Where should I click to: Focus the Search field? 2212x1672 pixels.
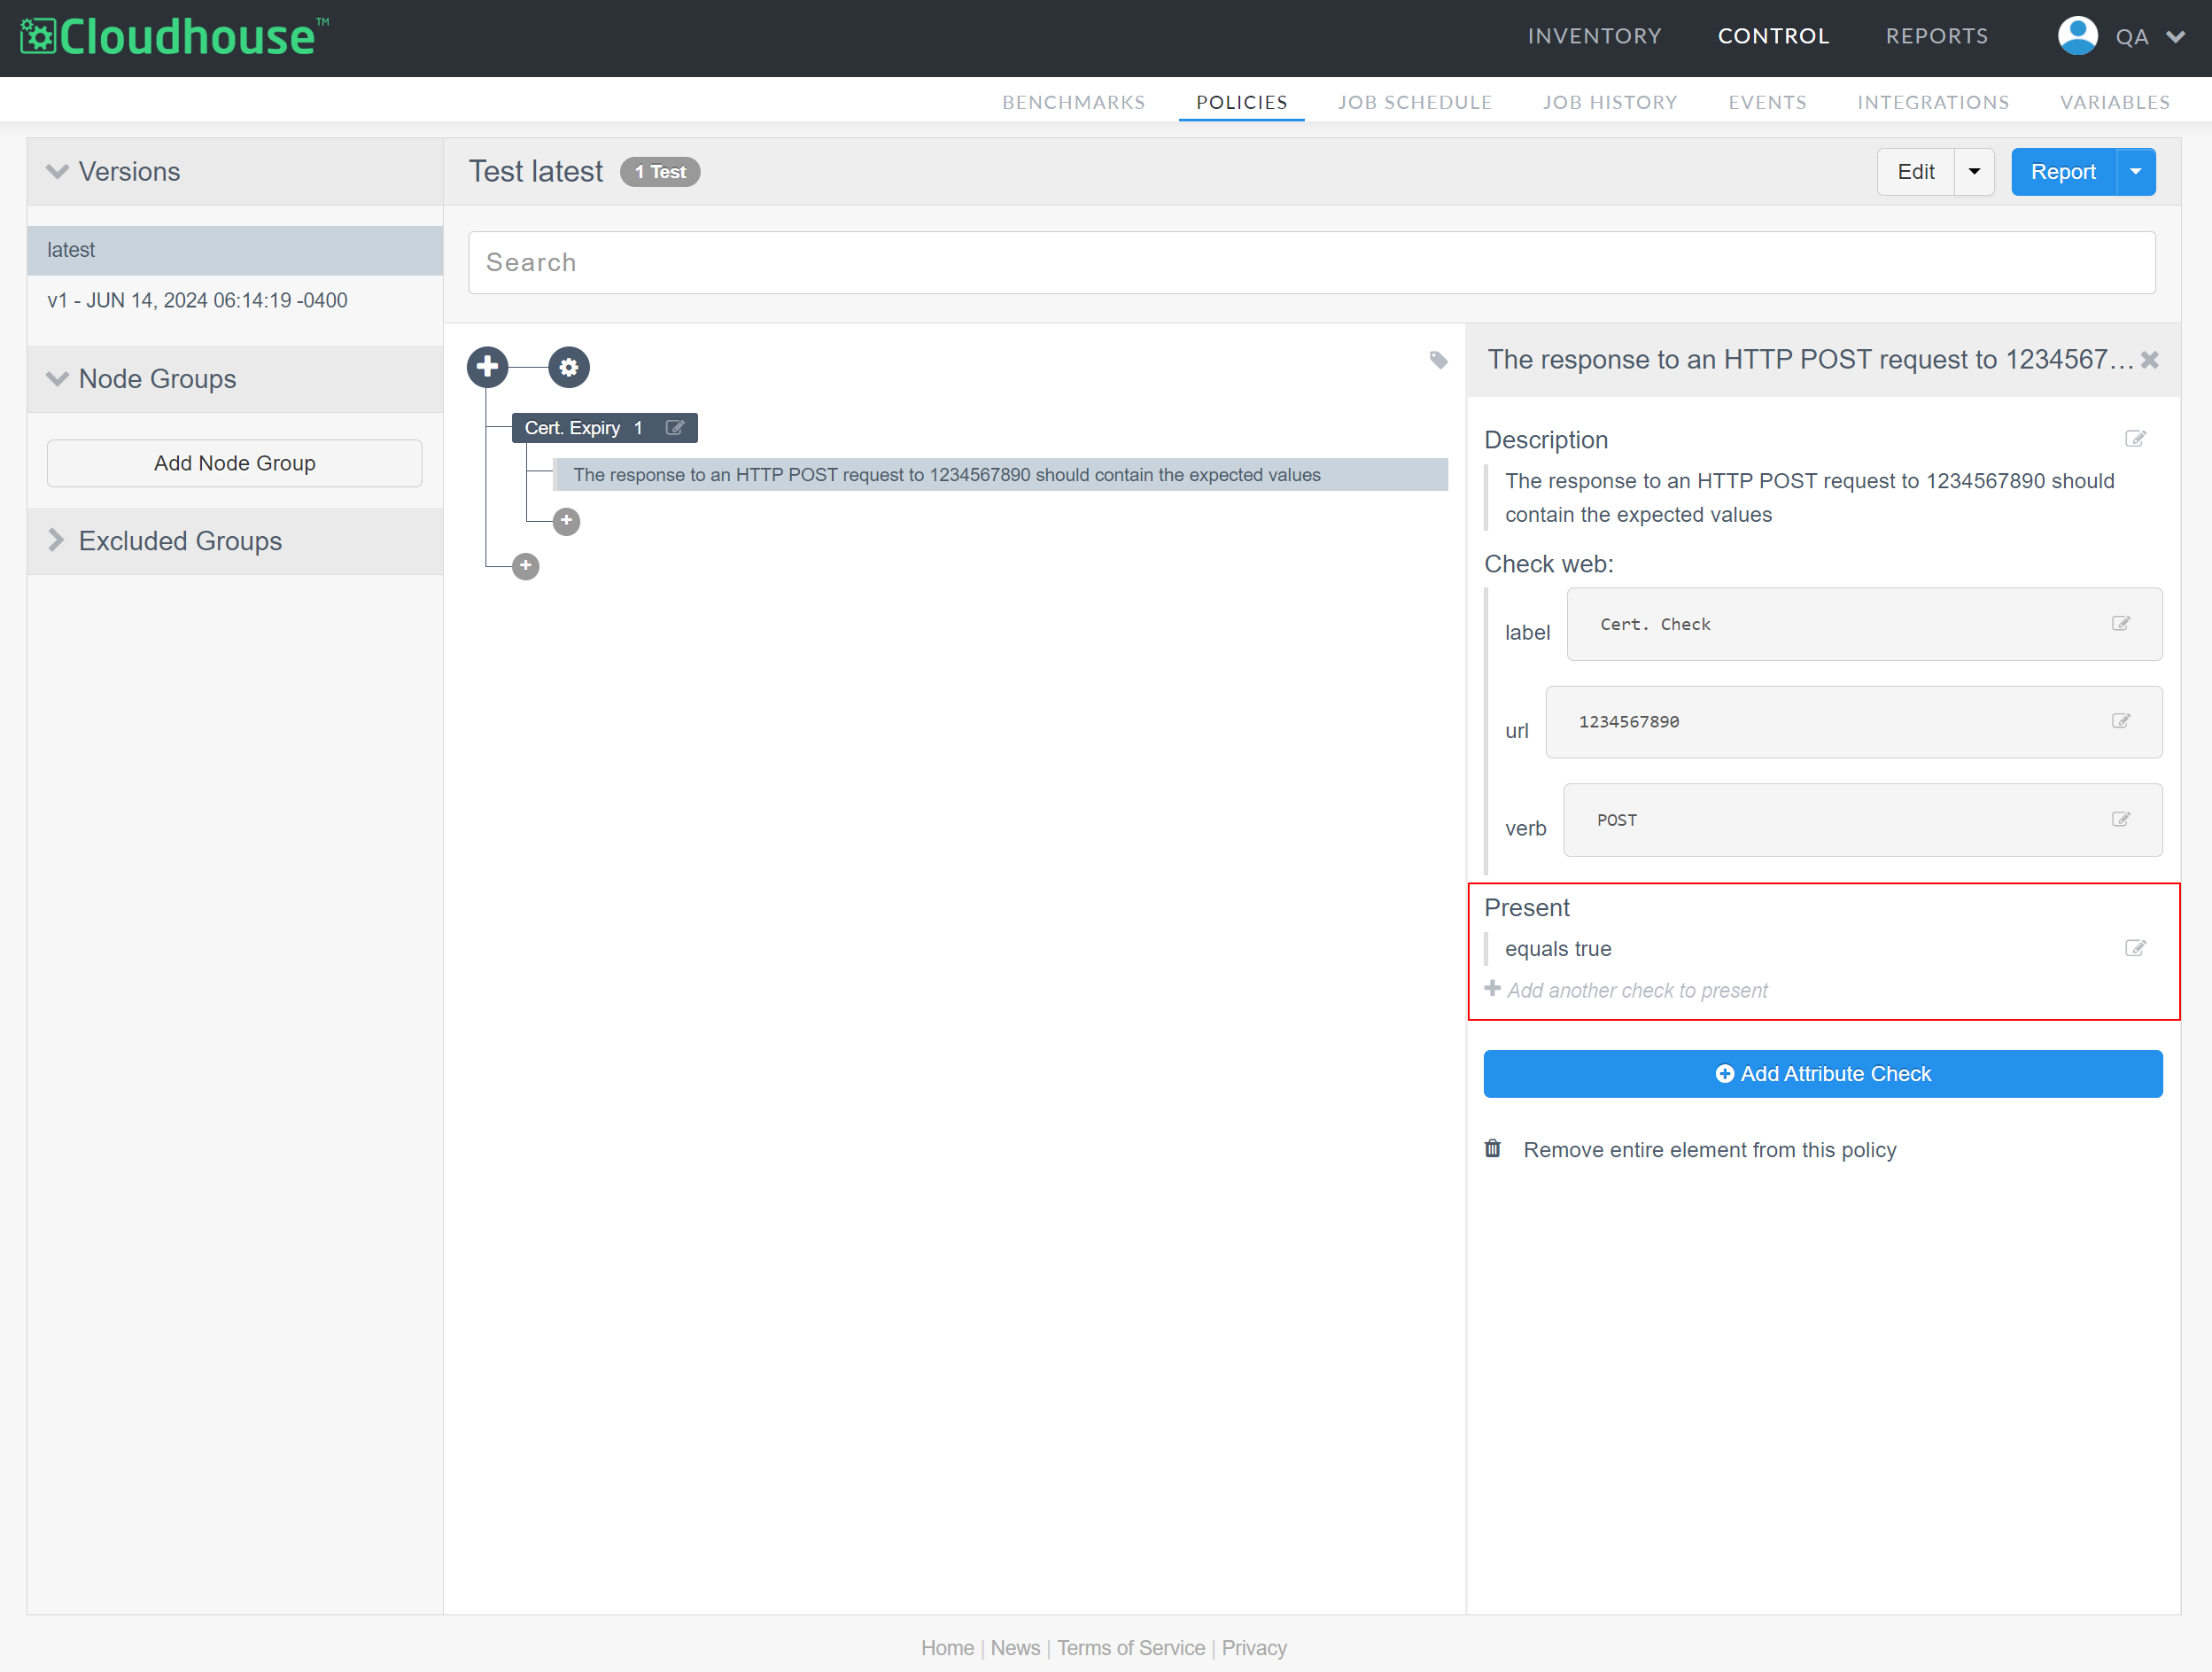[x=1311, y=262]
